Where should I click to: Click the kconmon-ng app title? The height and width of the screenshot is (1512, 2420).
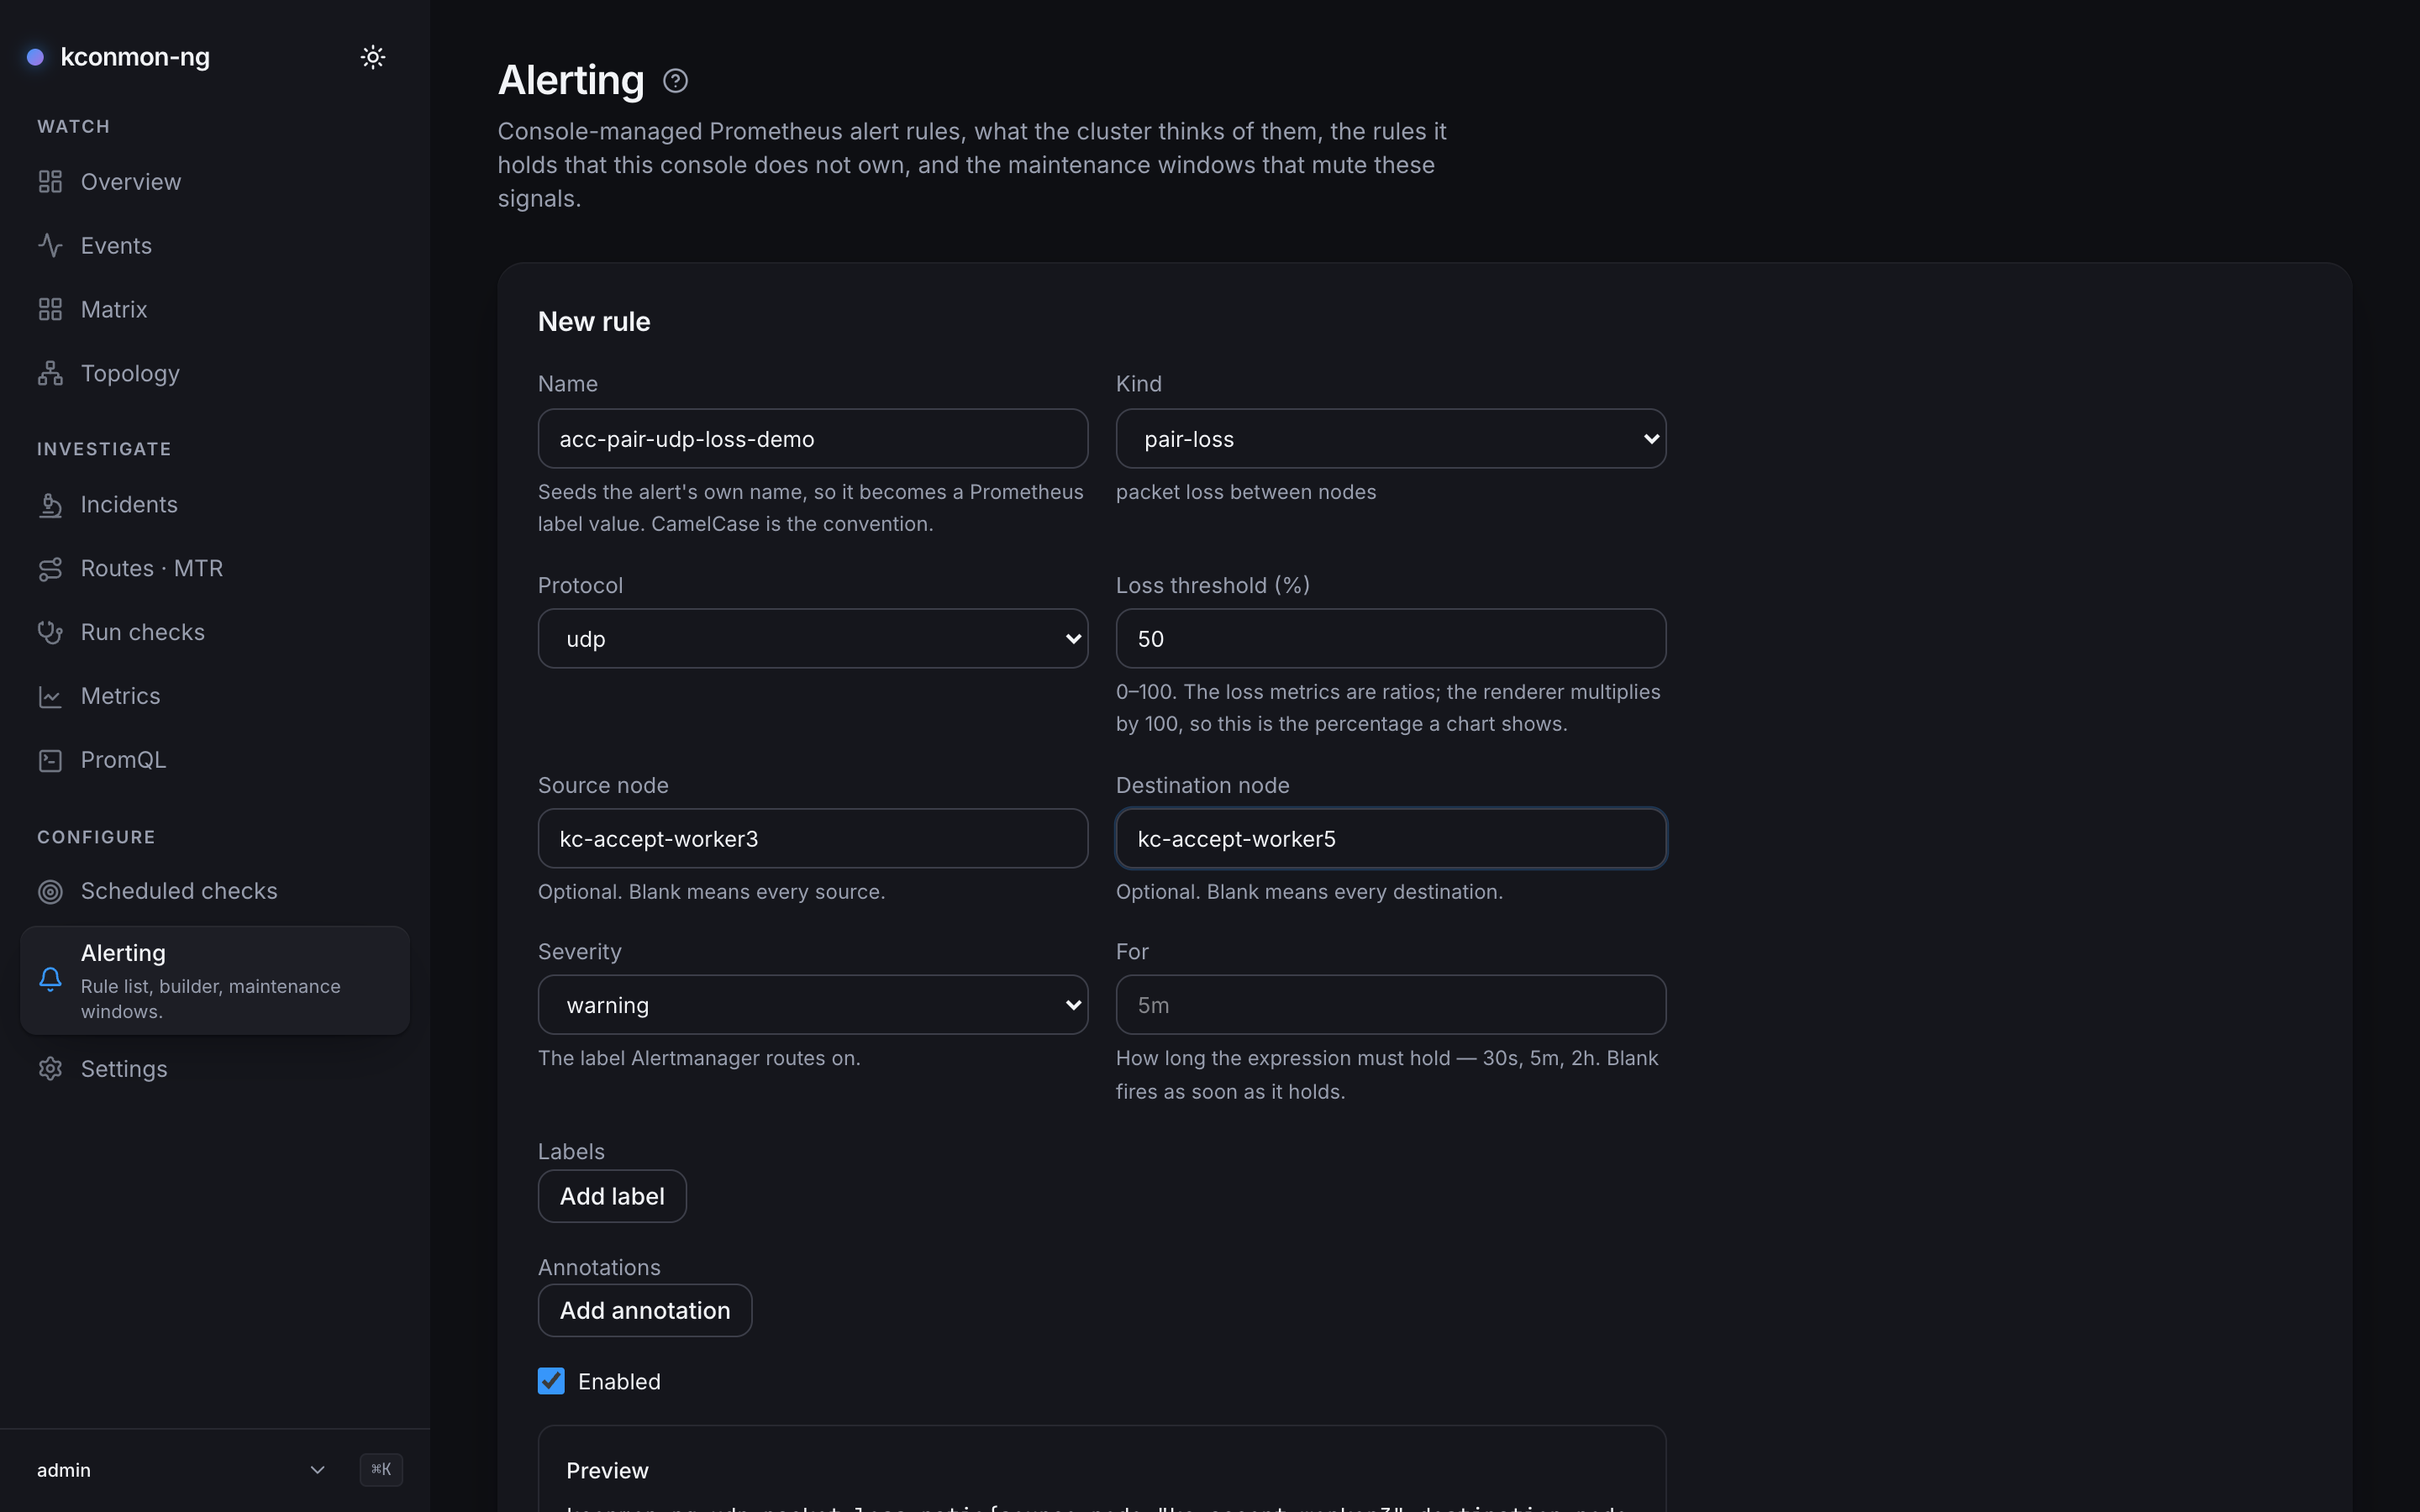[x=135, y=57]
